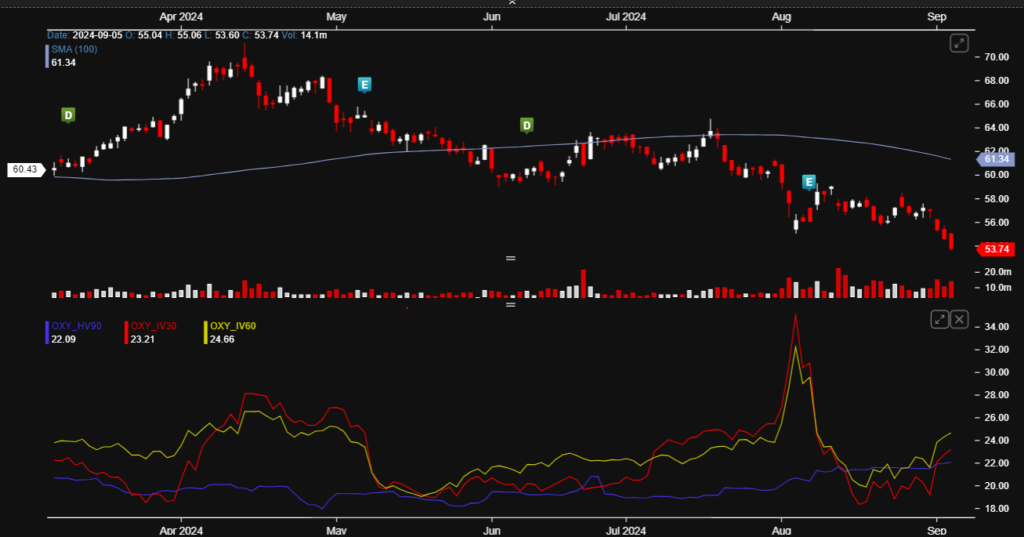1024x537 pixels.
Task: Click the 70.00 price axis label
Action: [x=997, y=57]
